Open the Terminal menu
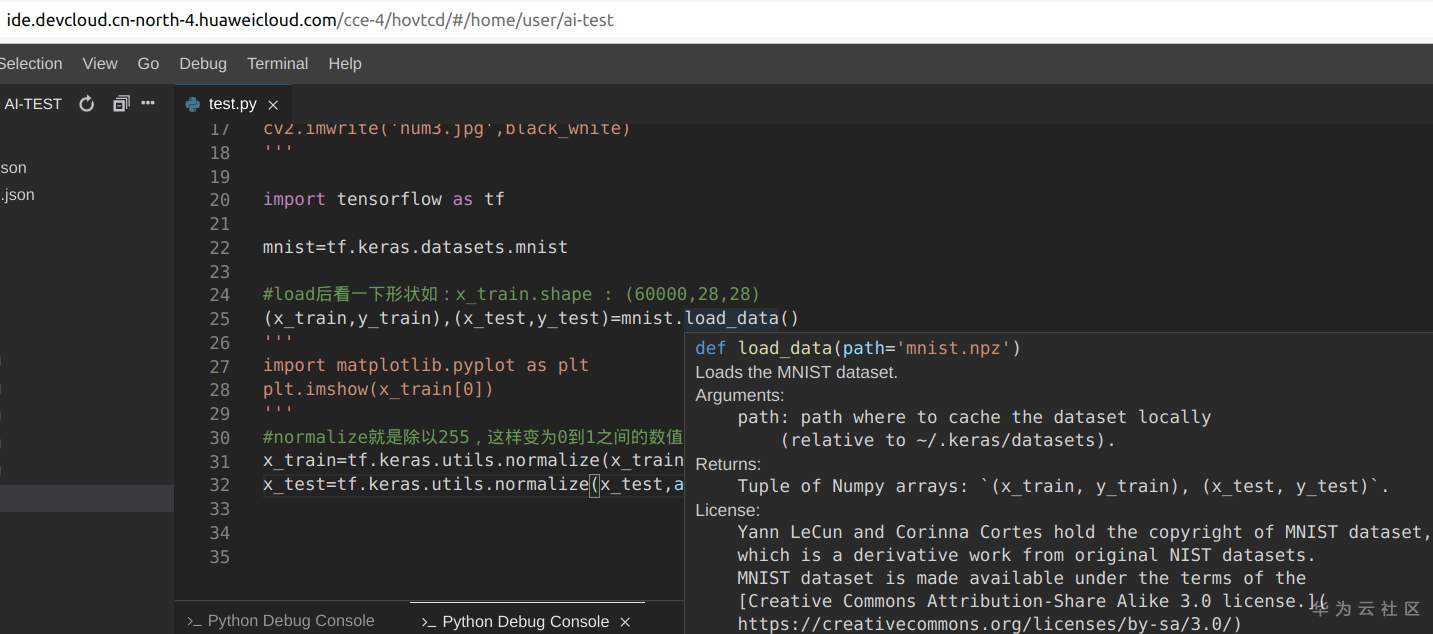This screenshot has width=1433, height=634. point(278,64)
